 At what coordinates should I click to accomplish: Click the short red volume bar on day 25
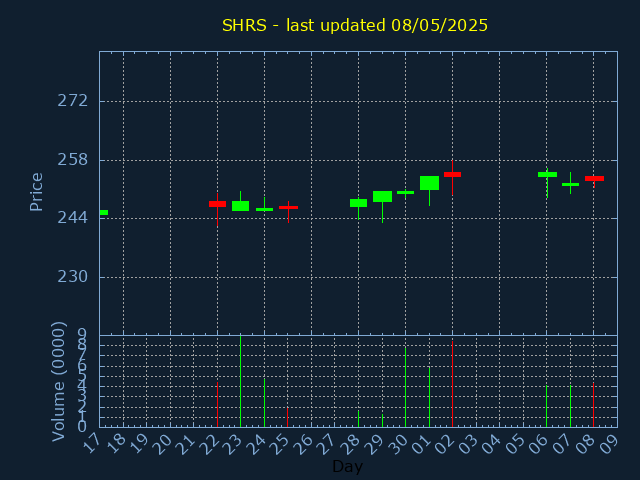287,417
